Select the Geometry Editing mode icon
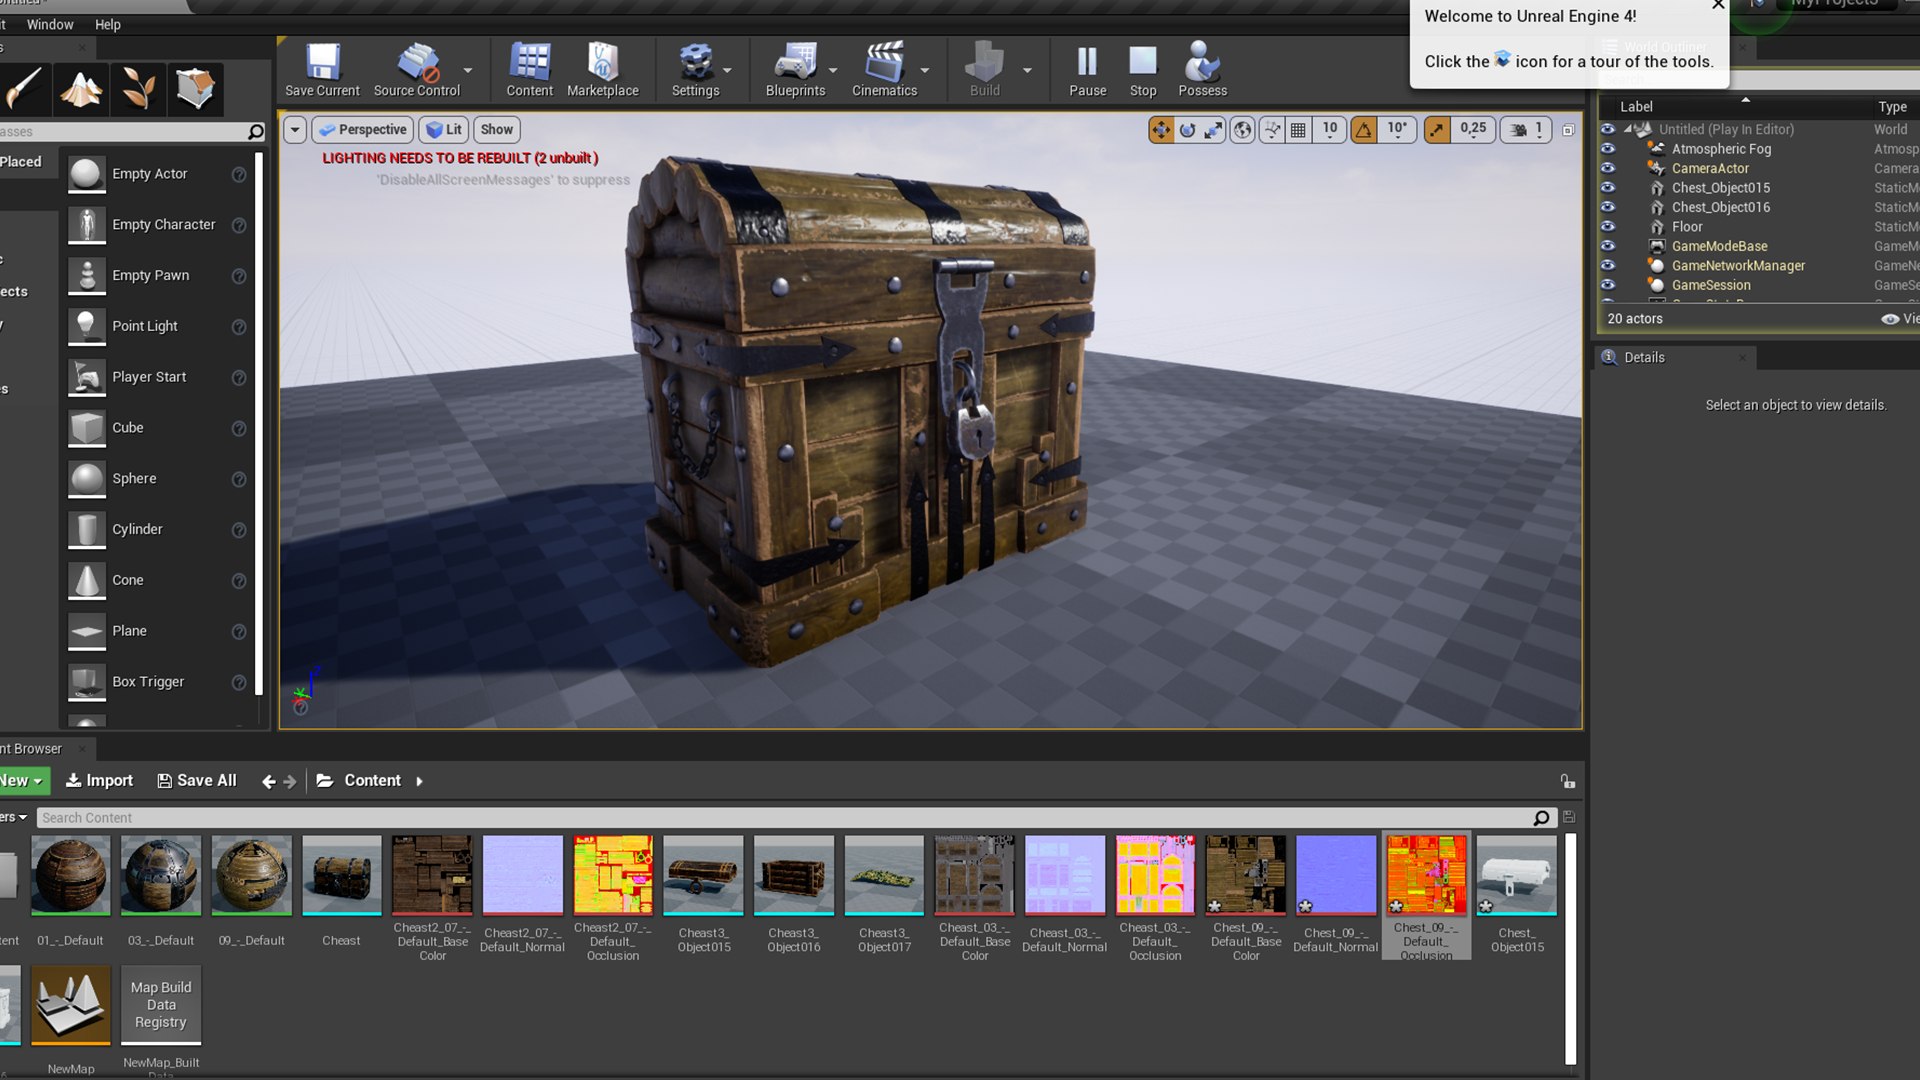The image size is (1920, 1080). tap(195, 89)
